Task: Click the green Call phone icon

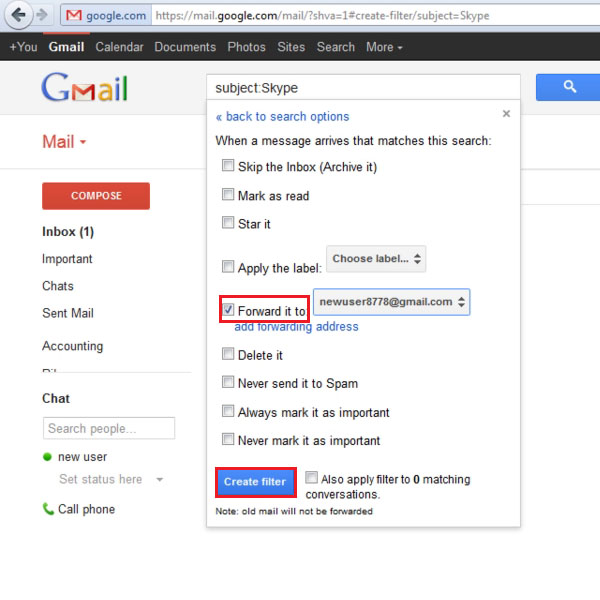Action: click(48, 509)
